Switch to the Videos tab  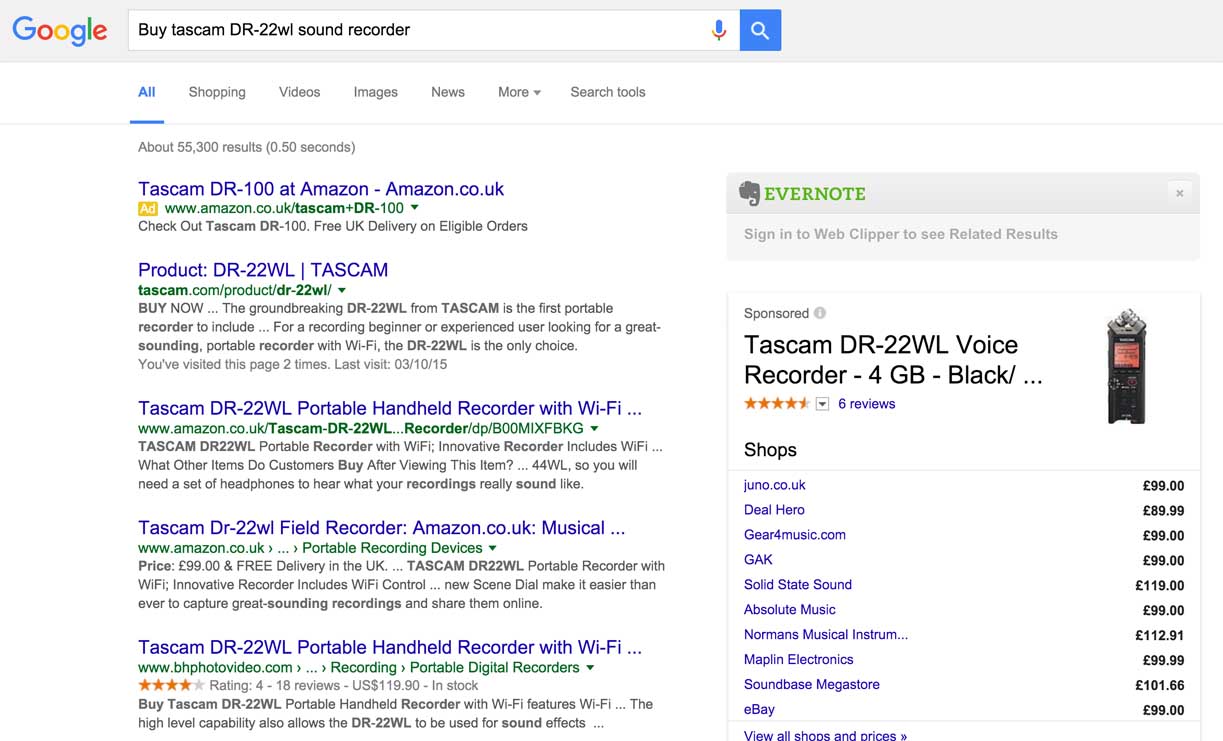(x=300, y=92)
